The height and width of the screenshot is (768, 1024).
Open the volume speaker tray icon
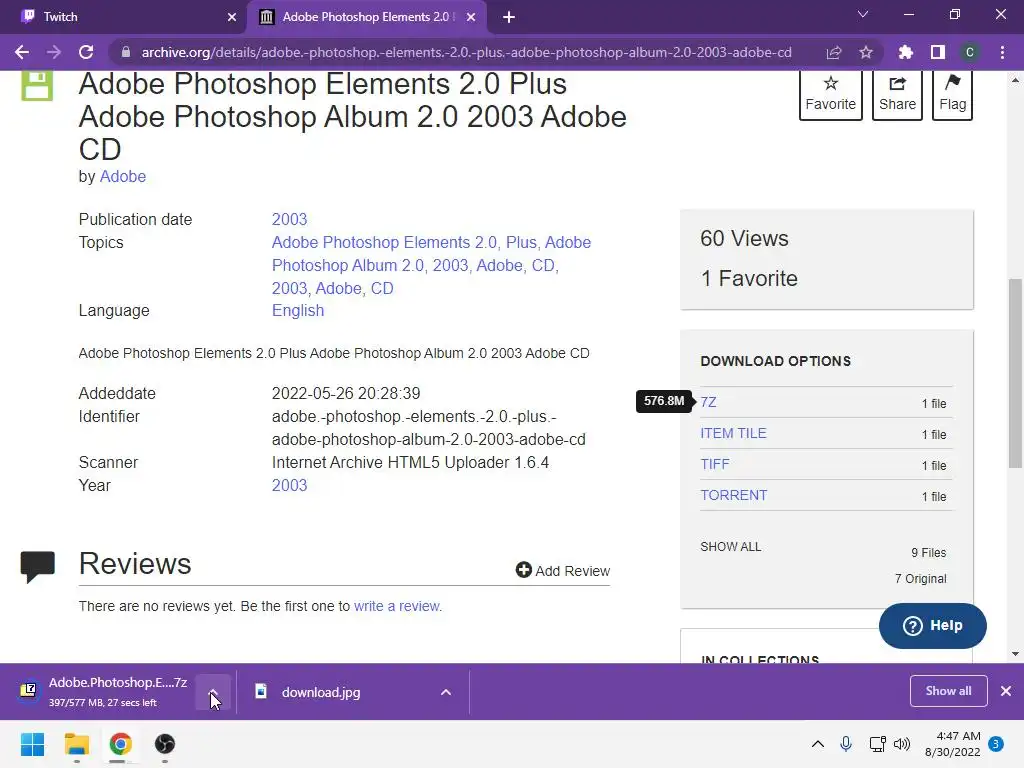902,744
